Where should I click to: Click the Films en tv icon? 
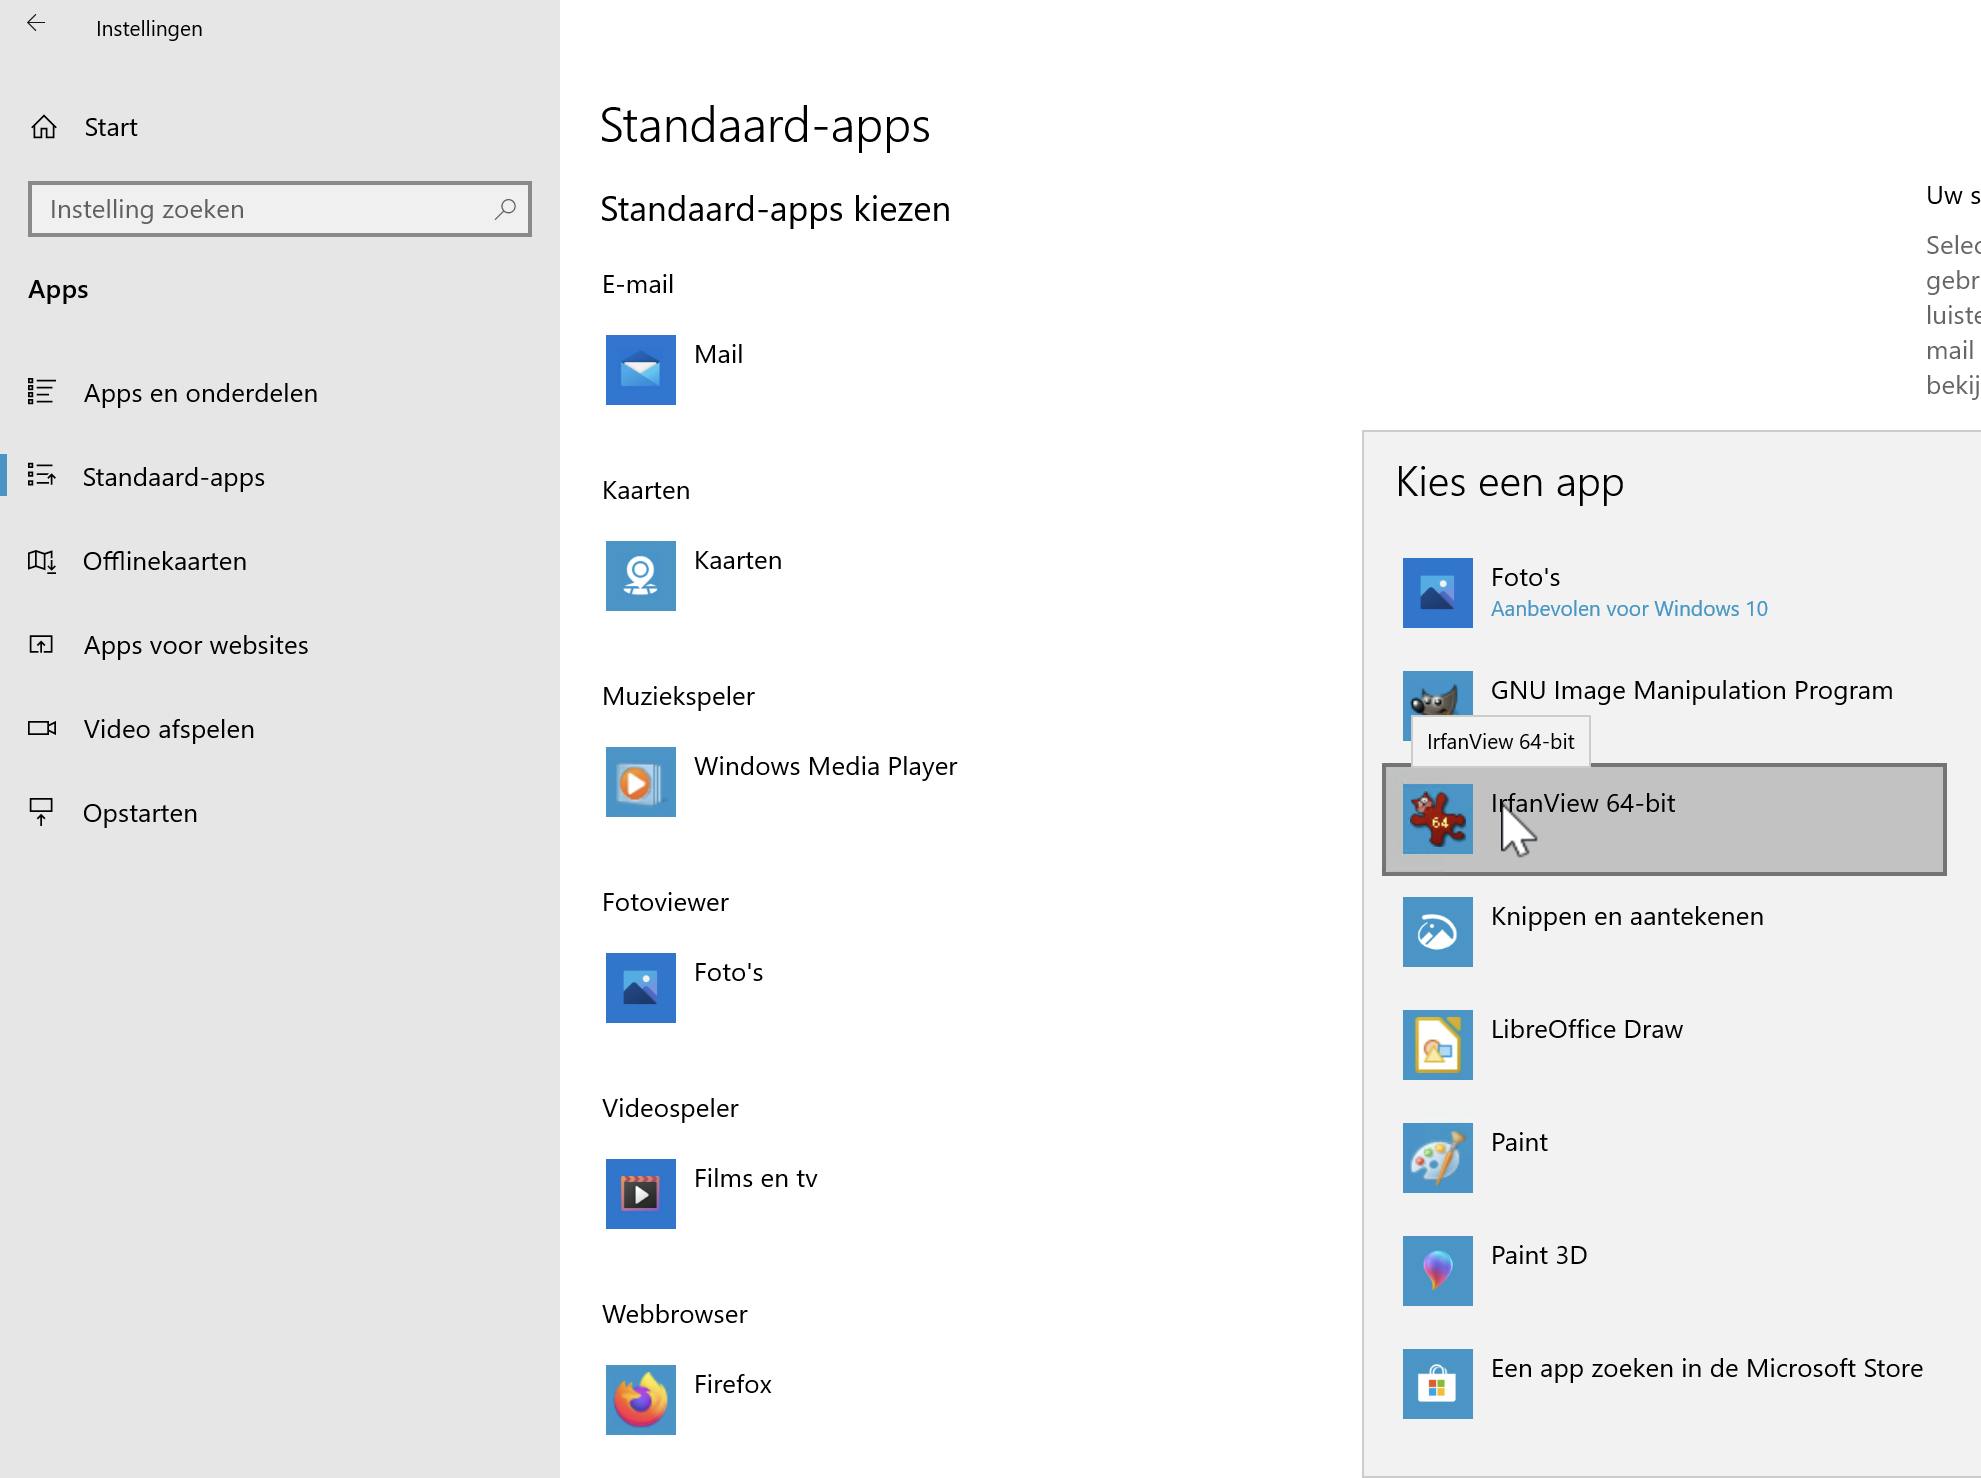(x=640, y=1193)
